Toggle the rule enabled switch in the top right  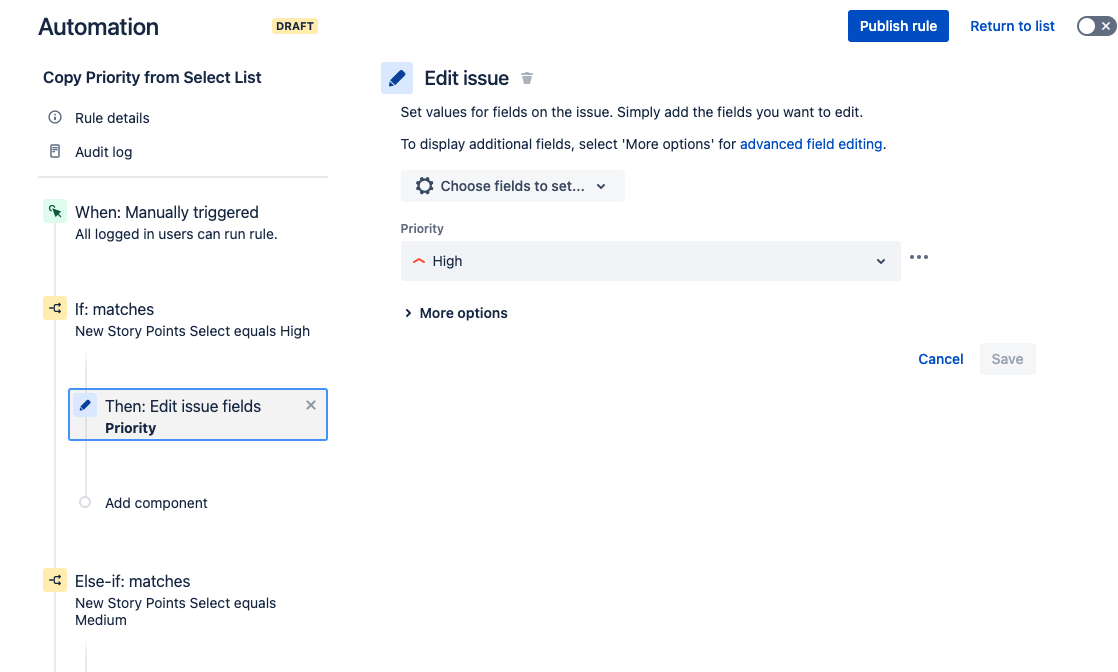click(x=1096, y=25)
